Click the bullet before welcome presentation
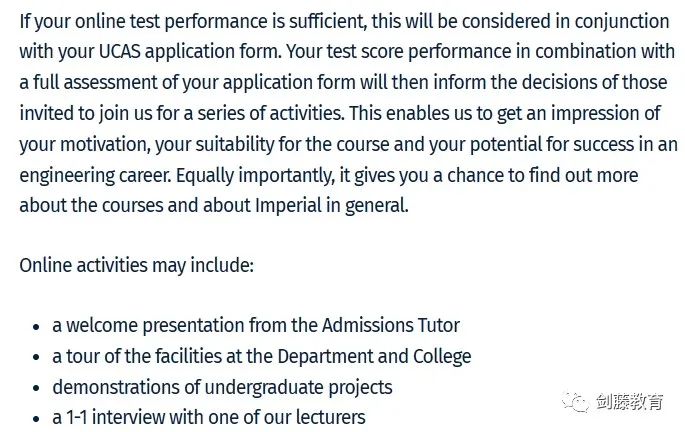685x432 pixels. [x=36, y=327]
